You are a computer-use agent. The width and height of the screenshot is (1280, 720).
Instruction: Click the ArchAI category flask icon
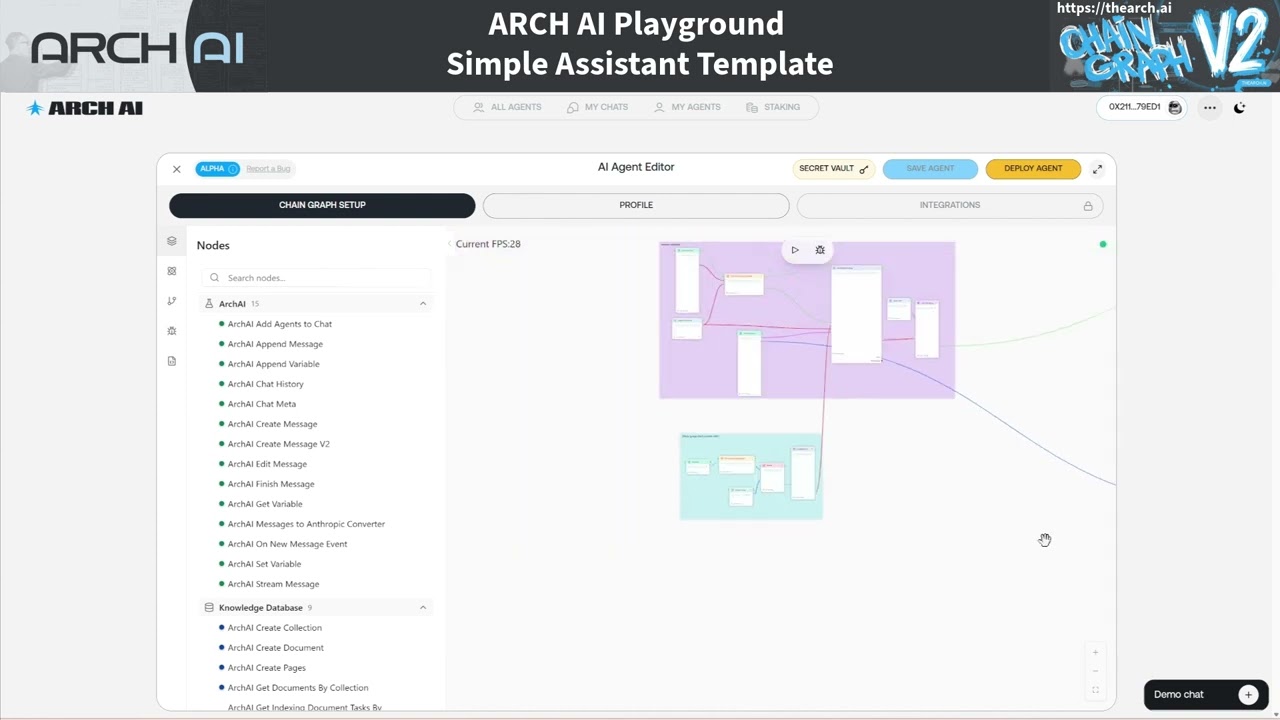209,304
